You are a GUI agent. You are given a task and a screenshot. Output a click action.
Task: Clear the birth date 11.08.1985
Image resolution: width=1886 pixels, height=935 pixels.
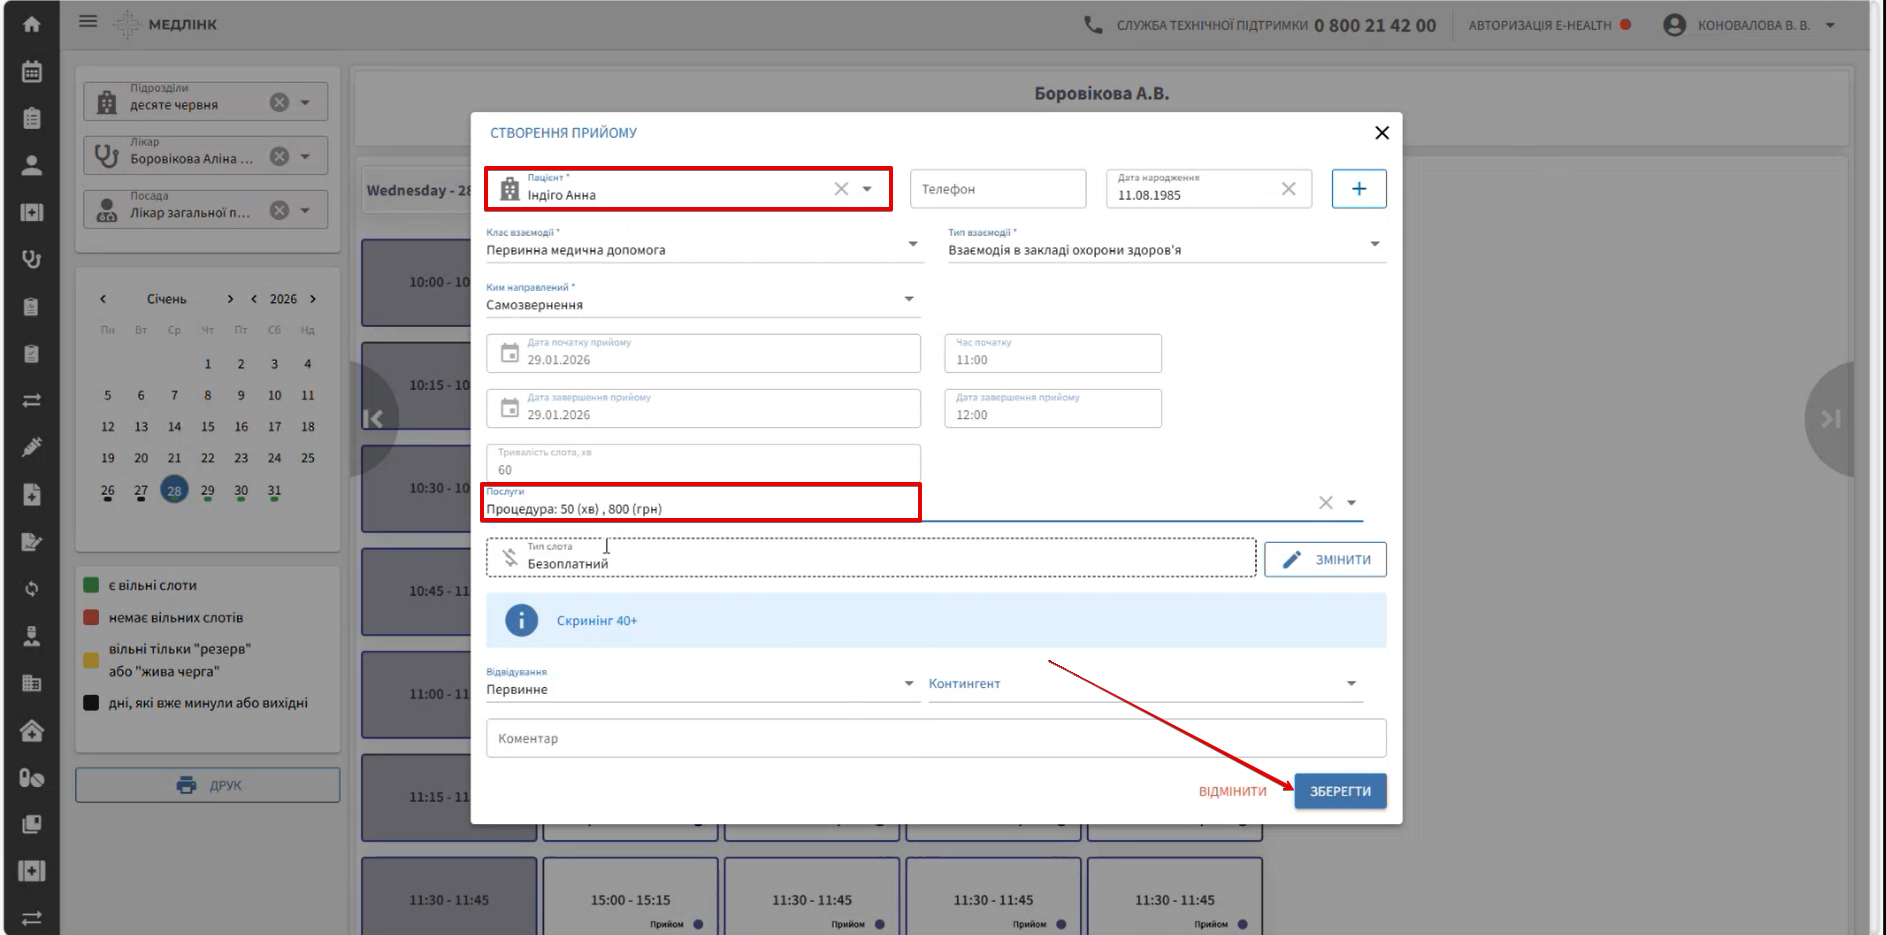click(x=1288, y=189)
